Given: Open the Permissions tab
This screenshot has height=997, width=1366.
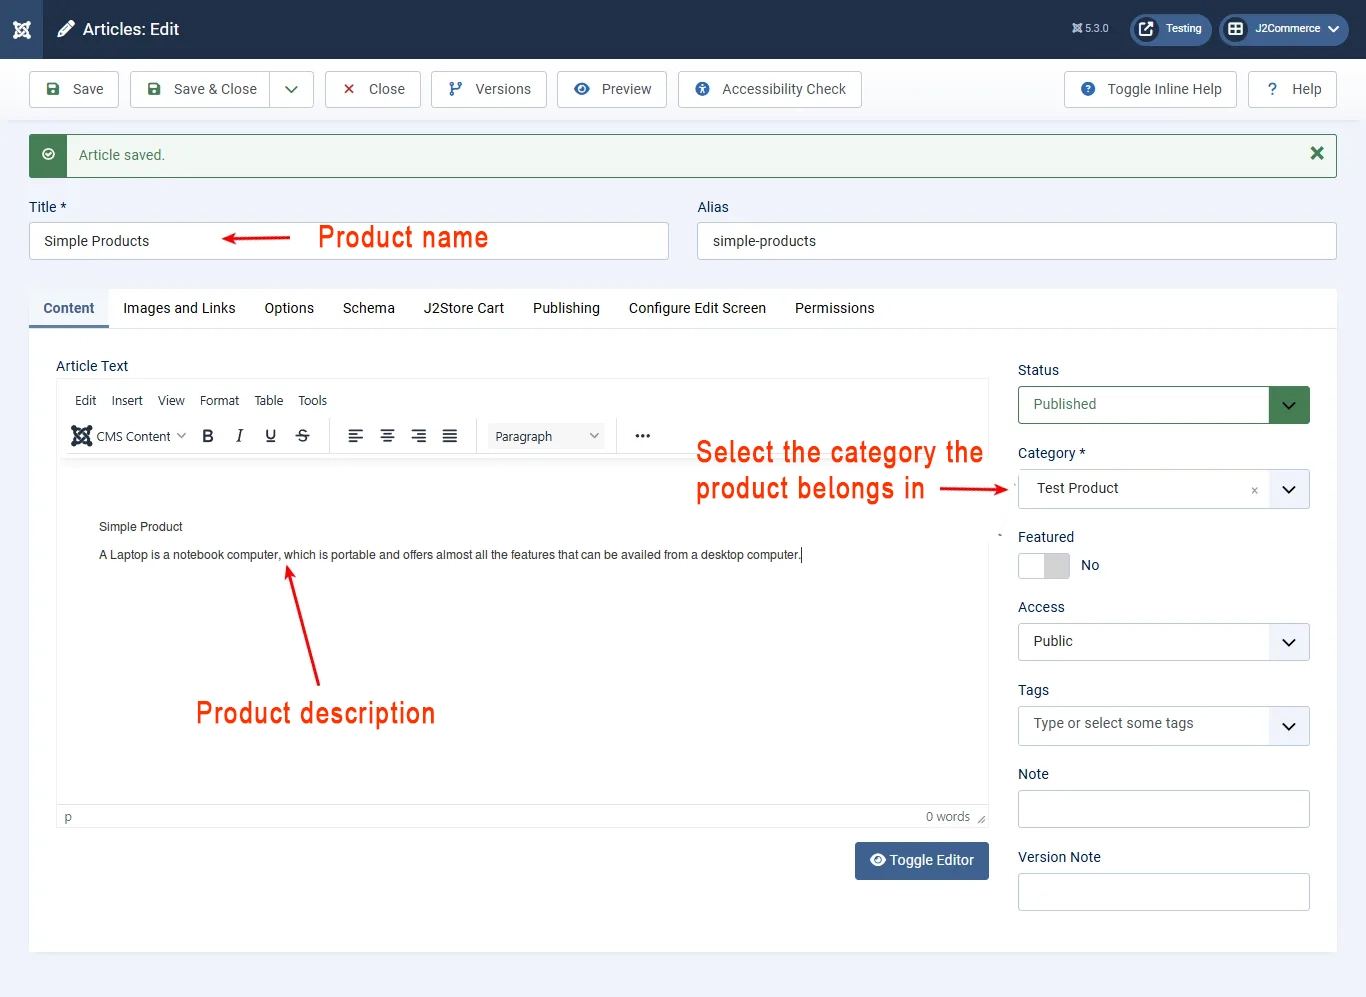Looking at the screenshot, I should pyautogui.click(x=835, y=308).
